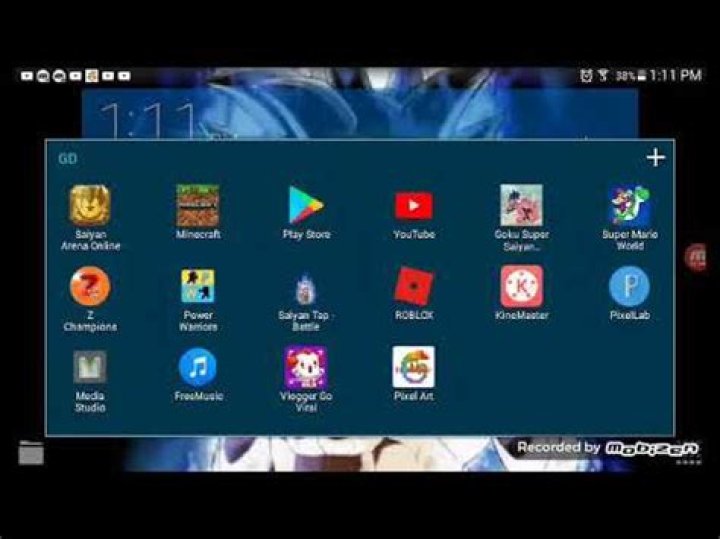Launch the FreeMusic app
This screenshot has width=720, height=539.
pos(198,368)
